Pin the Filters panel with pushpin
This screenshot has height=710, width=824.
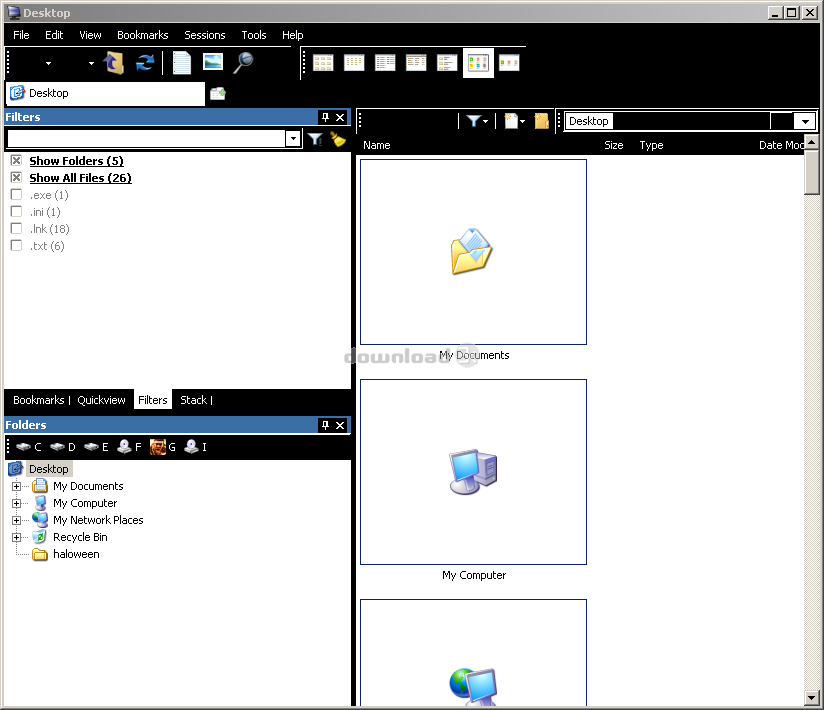(325, 117)
